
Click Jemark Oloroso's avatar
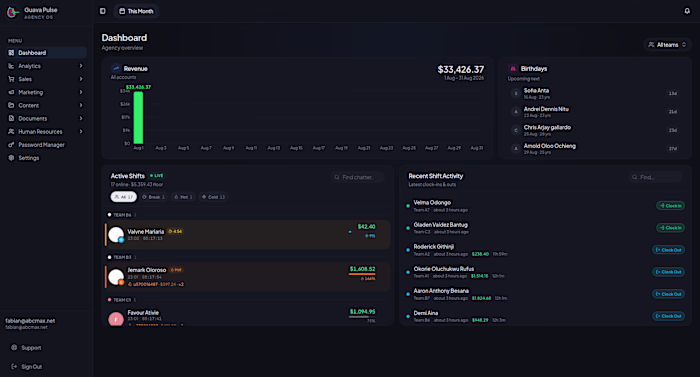point(116,276)
